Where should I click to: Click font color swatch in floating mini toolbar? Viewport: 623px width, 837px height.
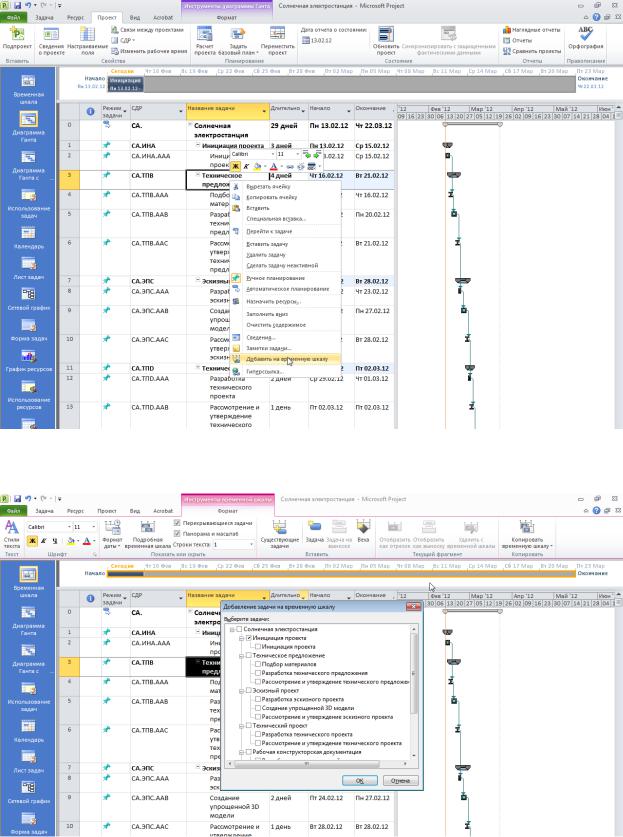click(273, 166)
